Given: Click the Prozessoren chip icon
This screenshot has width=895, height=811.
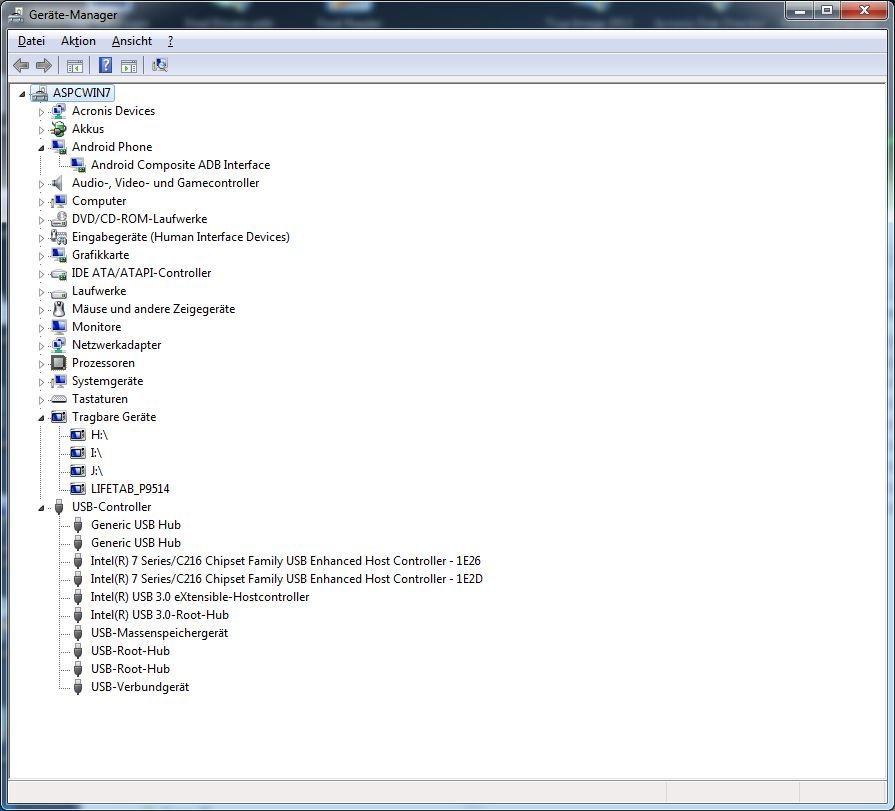Looking at the screenshot, I should pos(58,363).
